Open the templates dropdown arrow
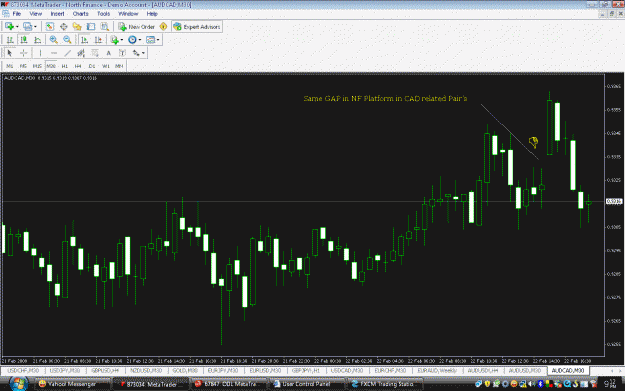This screenshot has width=625, height=391. 158,40
